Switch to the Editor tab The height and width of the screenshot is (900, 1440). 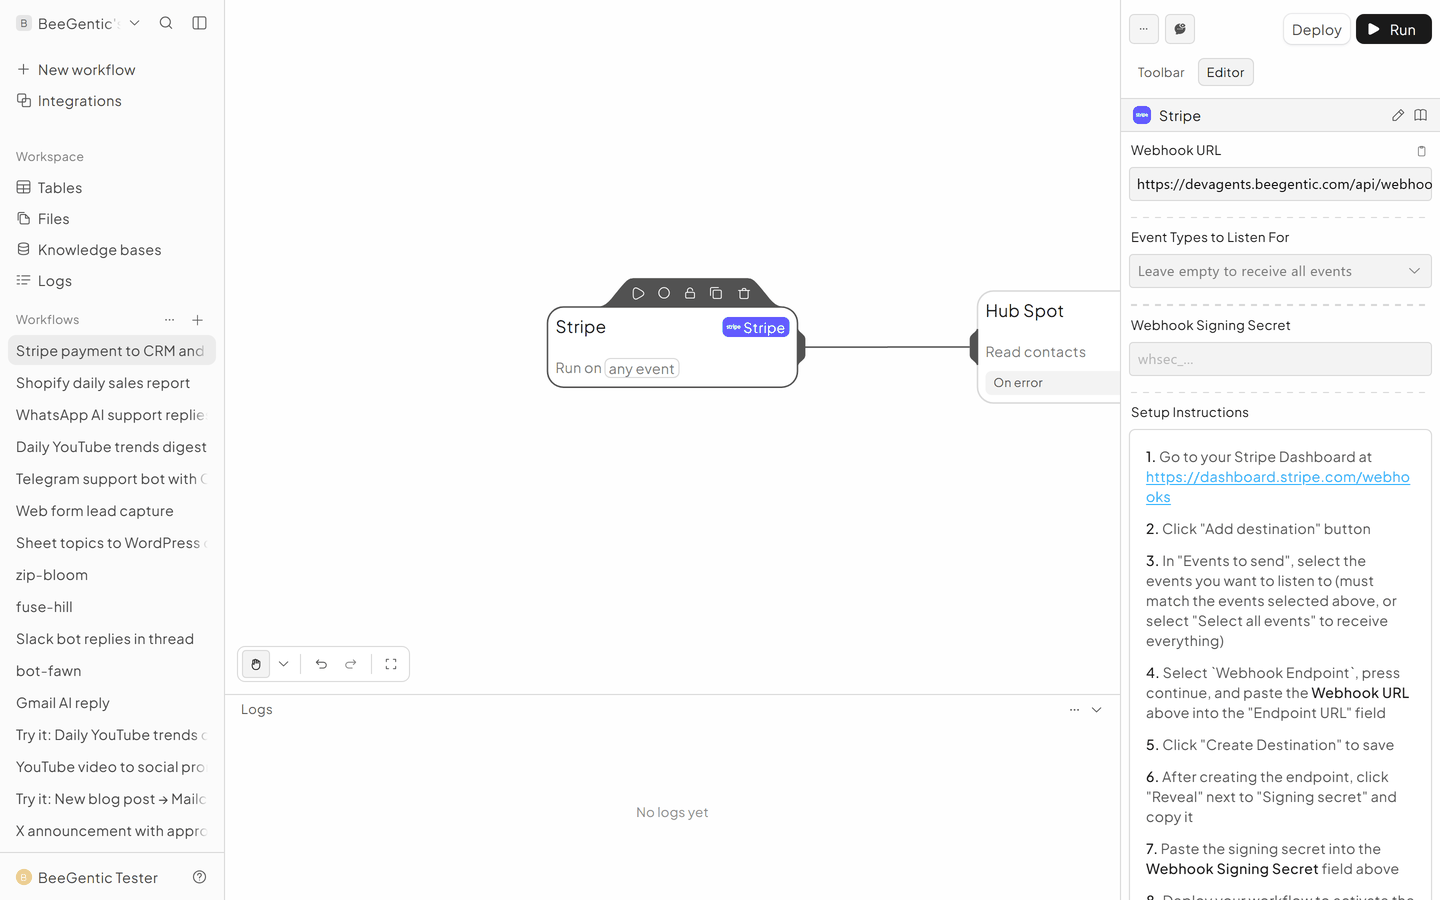(1225, 72)
